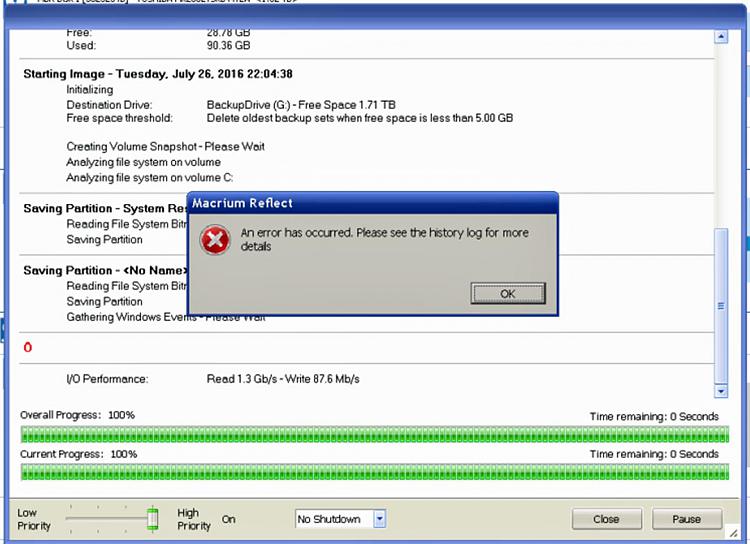The height and width of the screenshot is (544, 750).
Task: Click the Macrium Reflect dialog title bar
Action: 373,203
